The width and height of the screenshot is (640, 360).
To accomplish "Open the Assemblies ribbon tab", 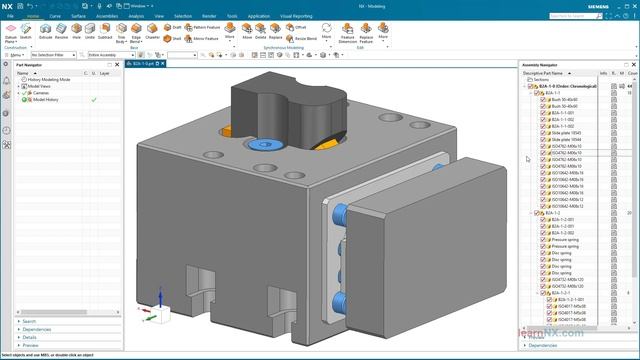I will point(107,16).
